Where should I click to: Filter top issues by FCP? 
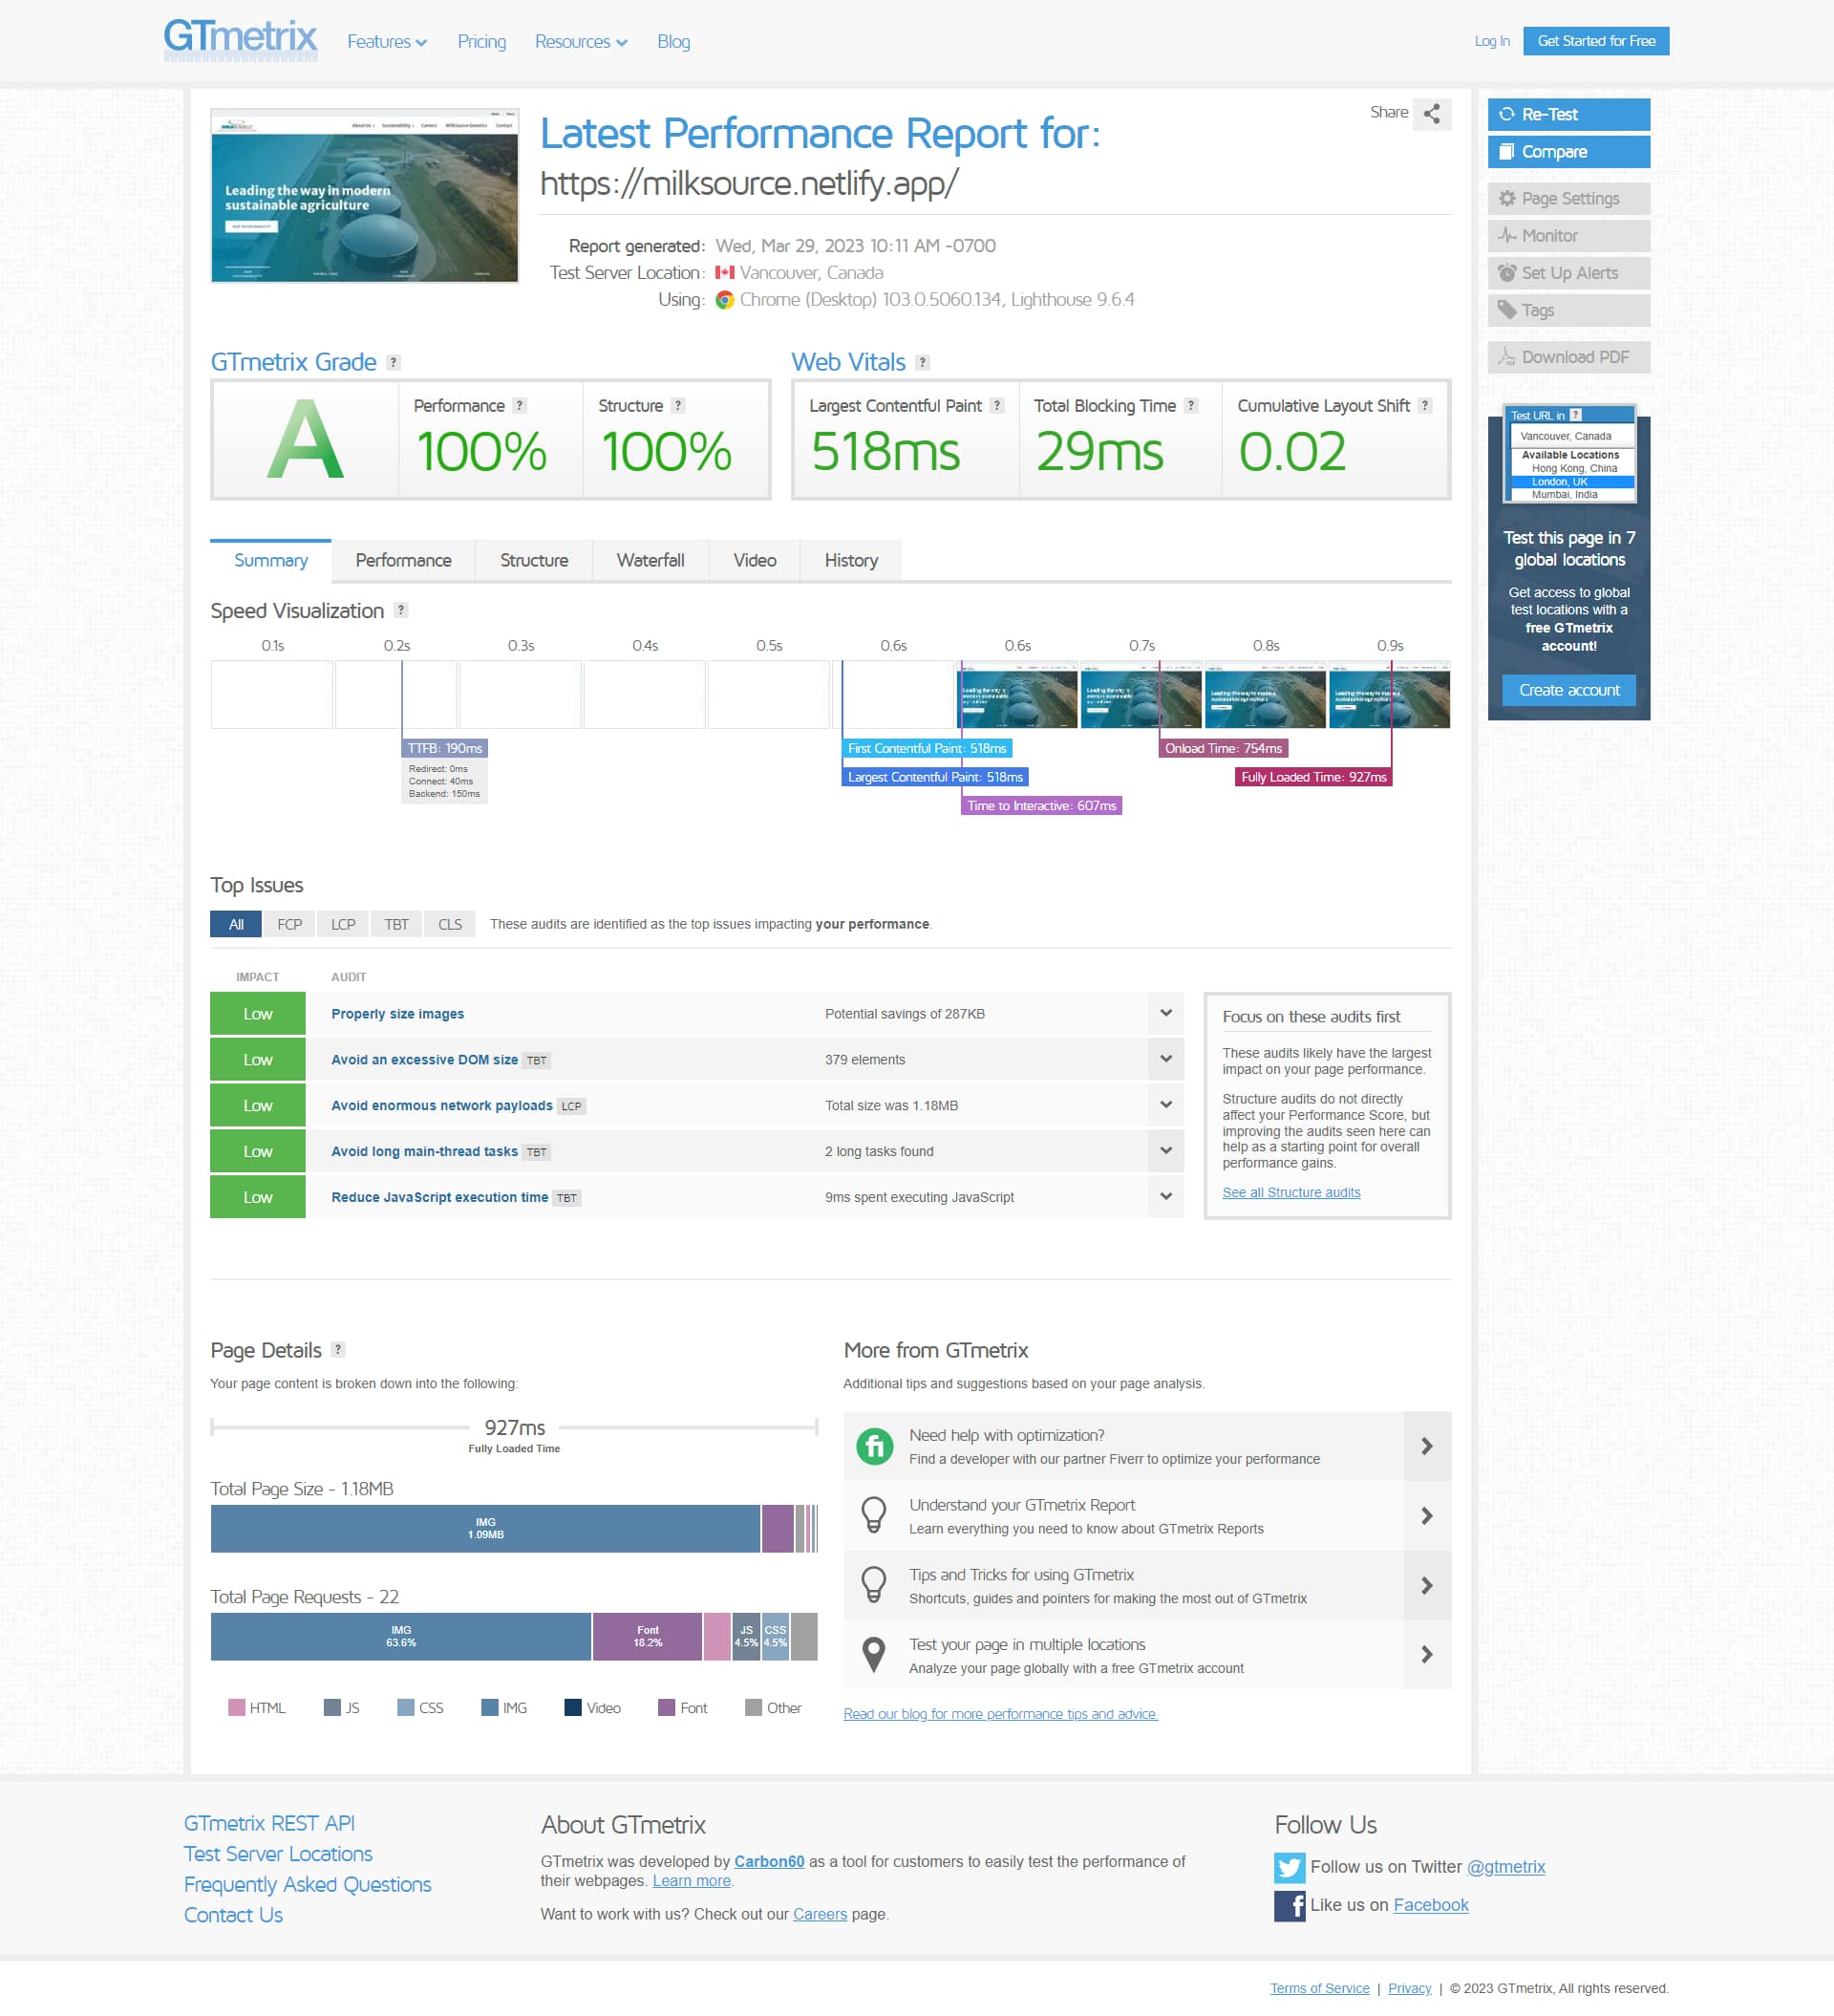coord(289,924)
